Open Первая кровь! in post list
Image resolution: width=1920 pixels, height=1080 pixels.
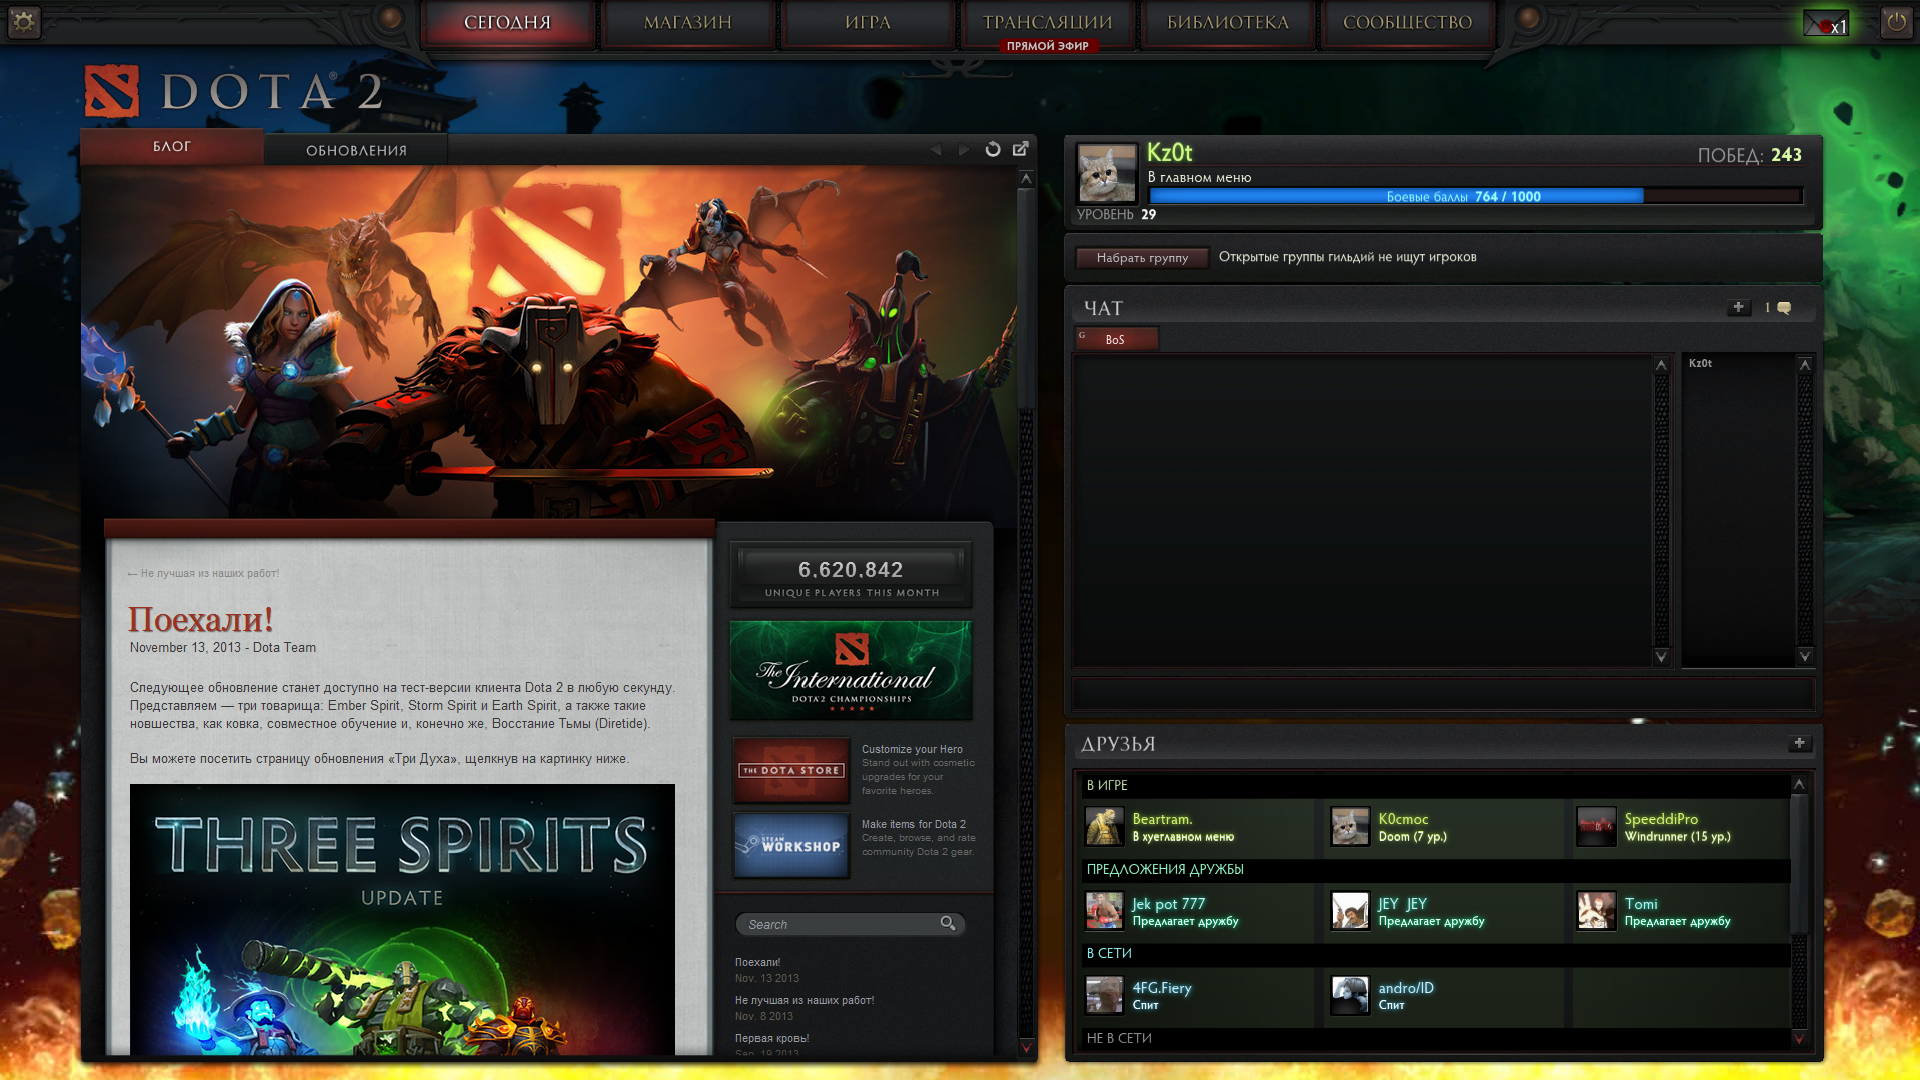(772, 1038)
